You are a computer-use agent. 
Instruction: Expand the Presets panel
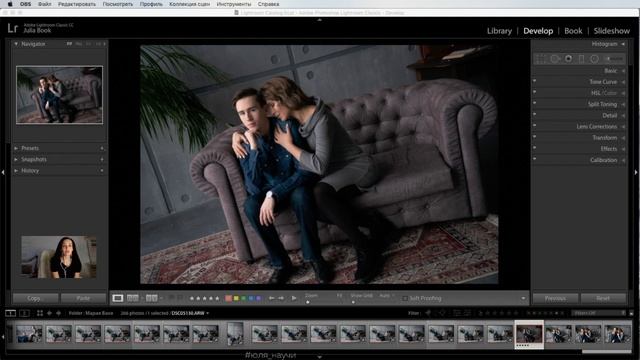[16, 148]
